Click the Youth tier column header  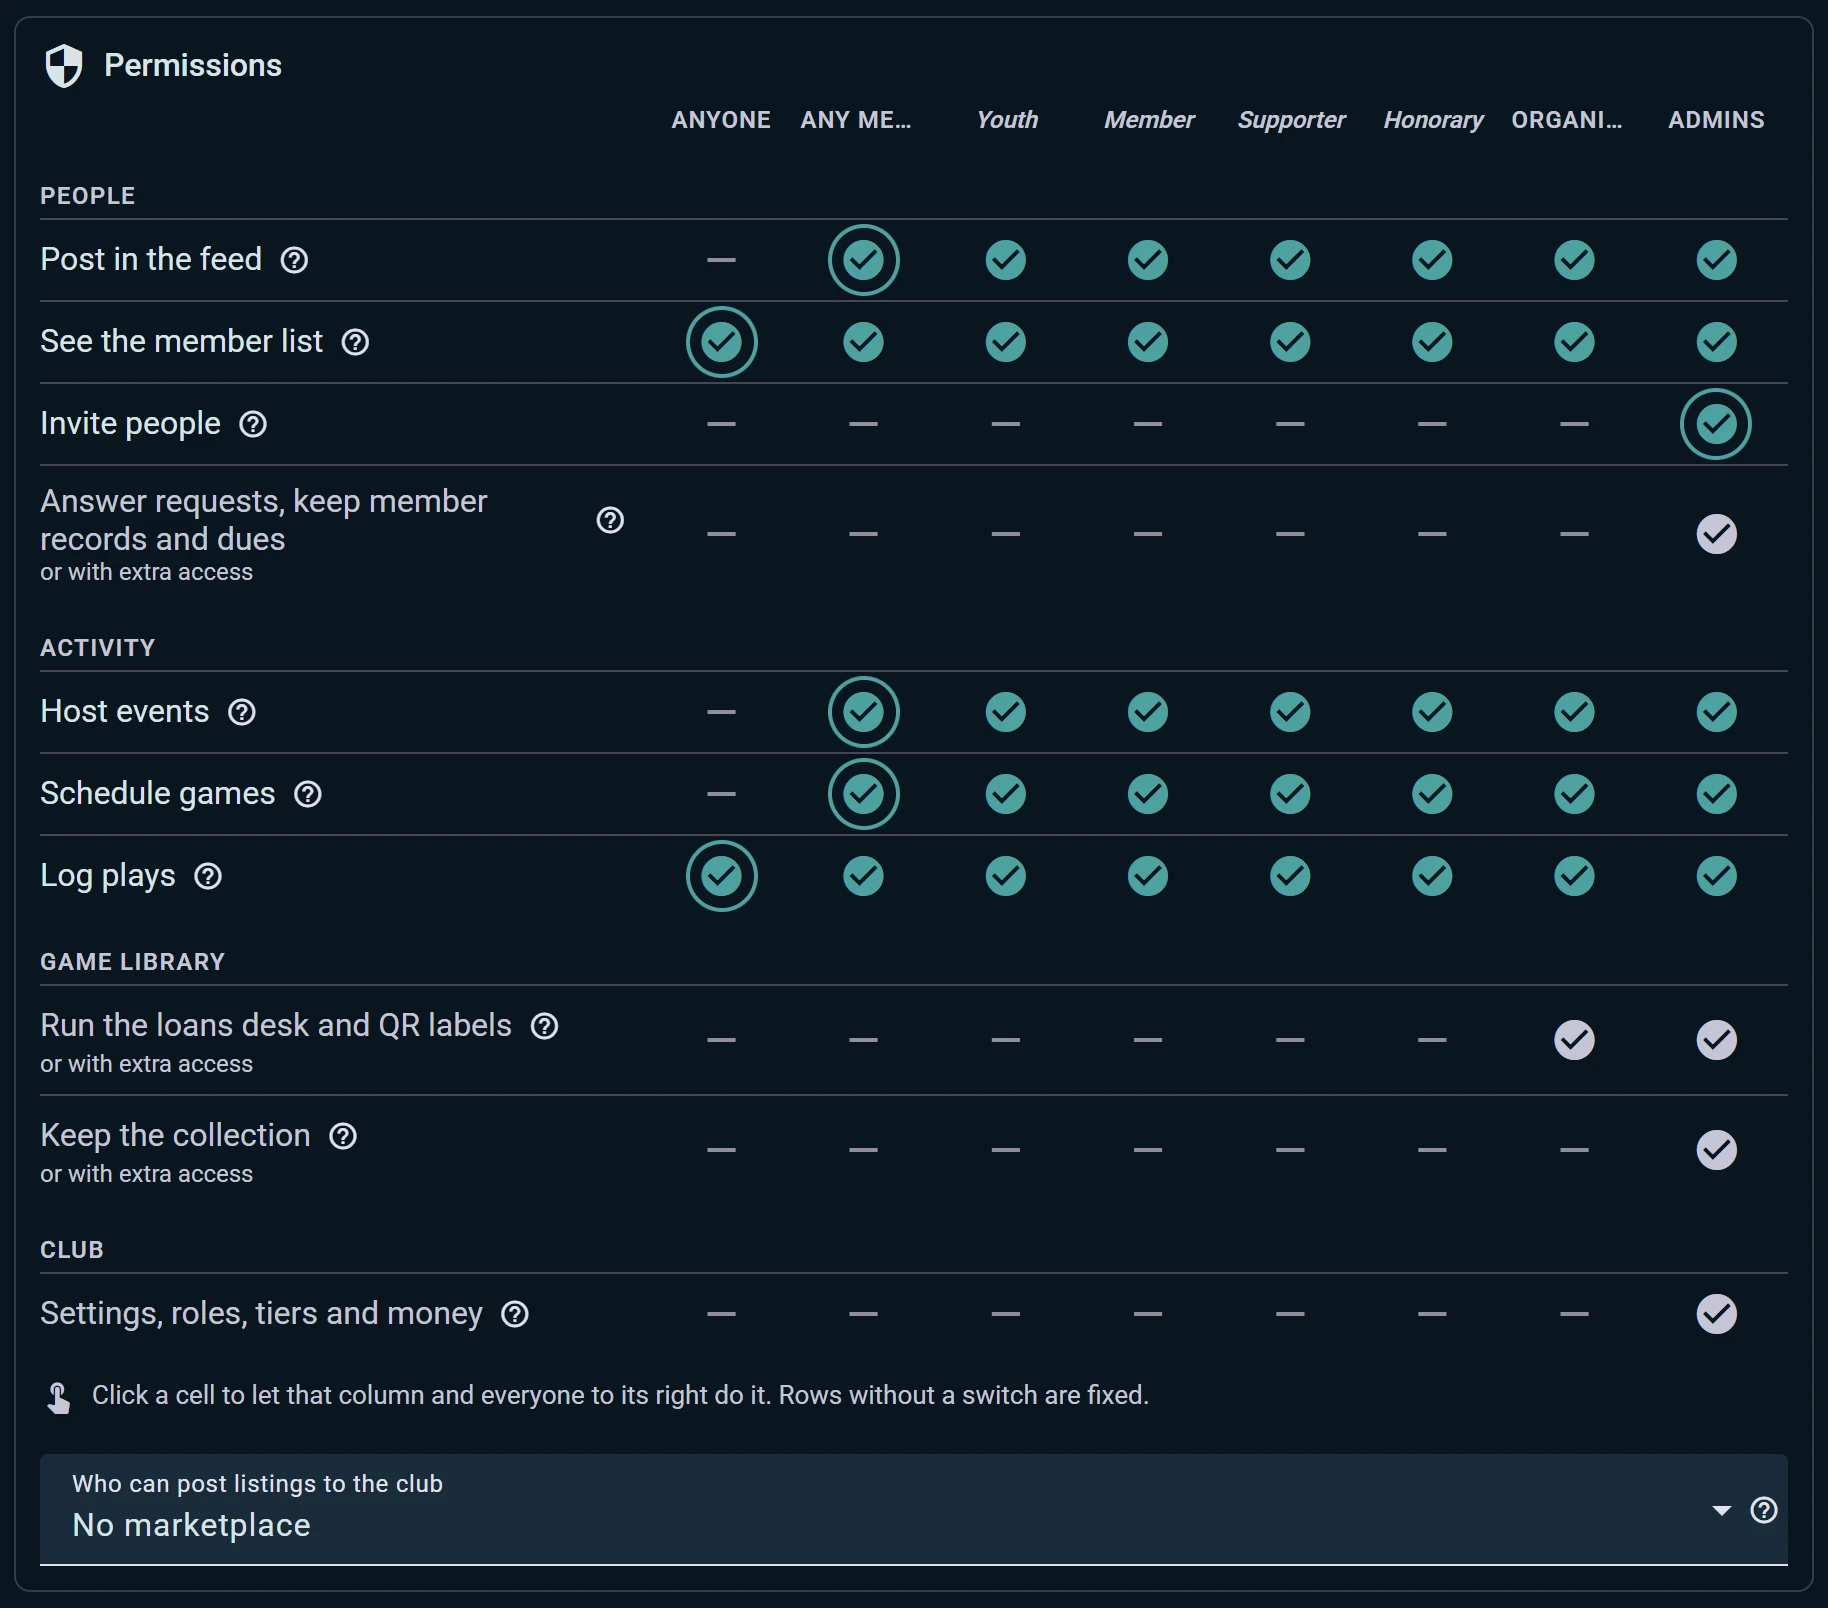[1007, 120]
